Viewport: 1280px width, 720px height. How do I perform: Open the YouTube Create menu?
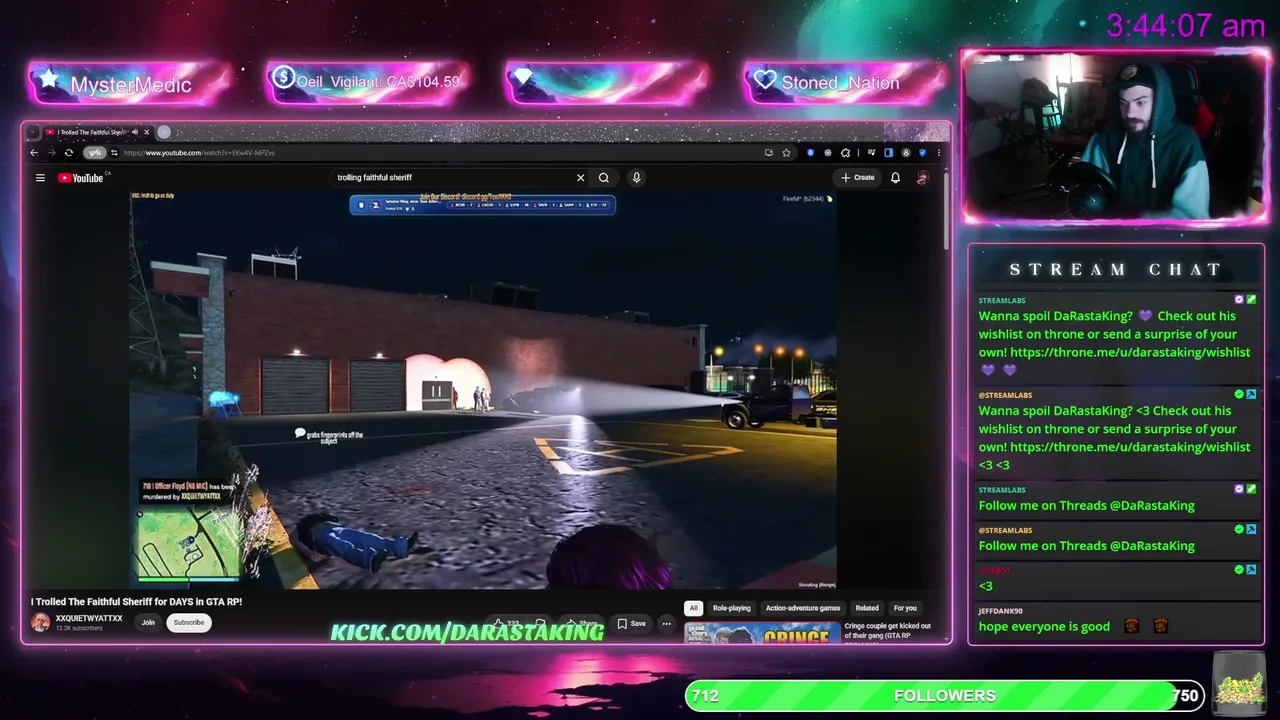[x=858, y=178]
